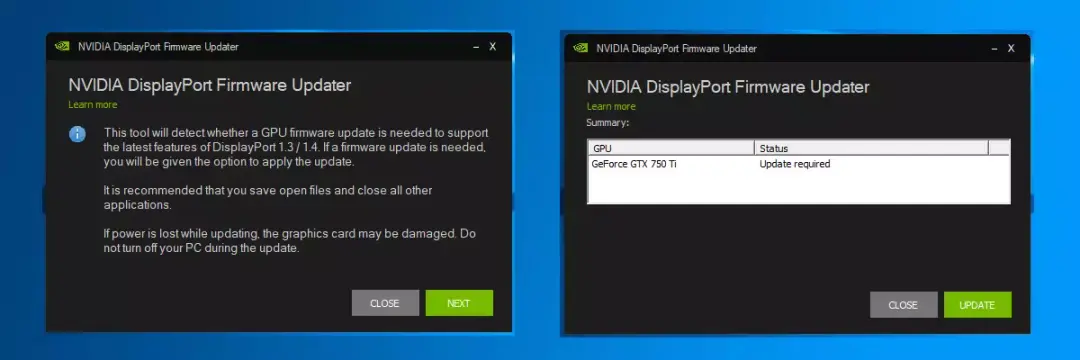
Task: Select the GeForce GTX 750 Ti row
Action: click(798, 164)
